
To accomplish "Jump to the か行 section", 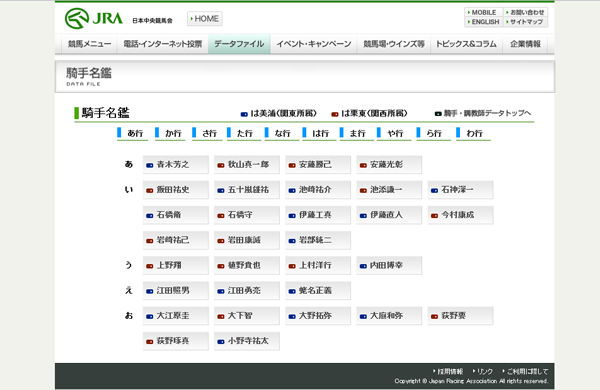I will [x=170, y=134].
